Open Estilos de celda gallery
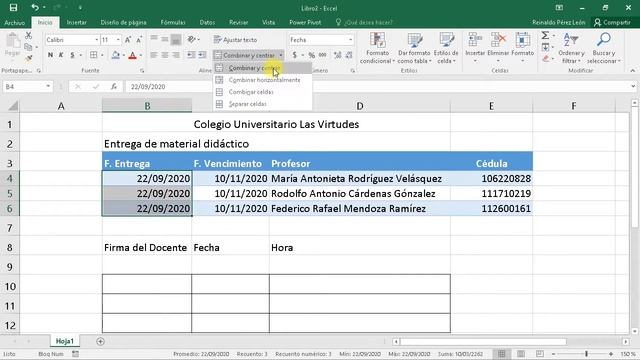Viewport: 640px width, 360px height. click(x=446, y=48)
